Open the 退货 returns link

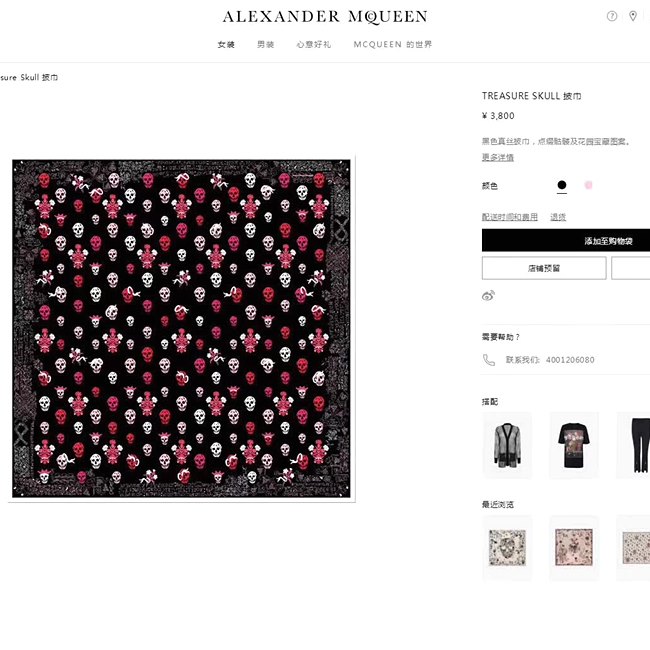[x=558, y=217]
